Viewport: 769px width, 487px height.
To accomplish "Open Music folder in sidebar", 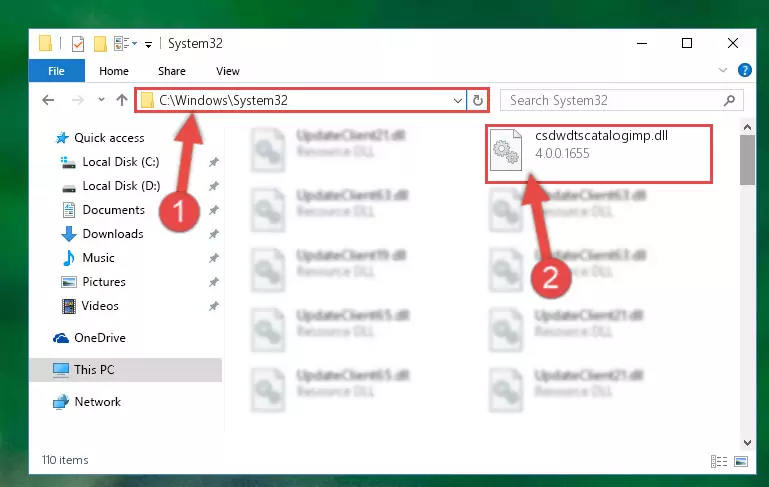I will (x=98, y=258).
